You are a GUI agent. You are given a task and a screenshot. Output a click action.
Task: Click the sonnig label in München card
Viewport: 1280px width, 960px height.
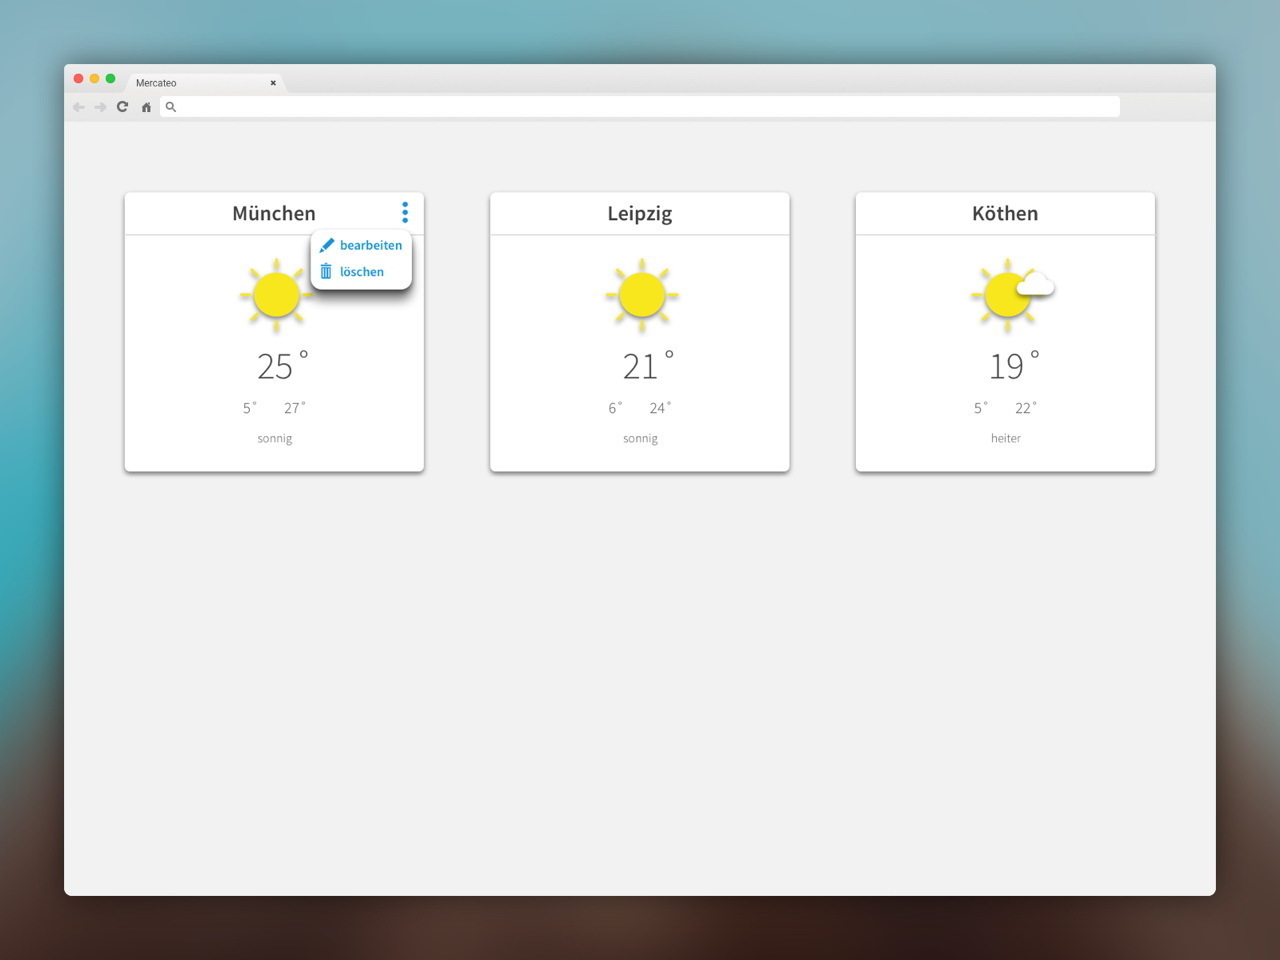tap(275, 438)
